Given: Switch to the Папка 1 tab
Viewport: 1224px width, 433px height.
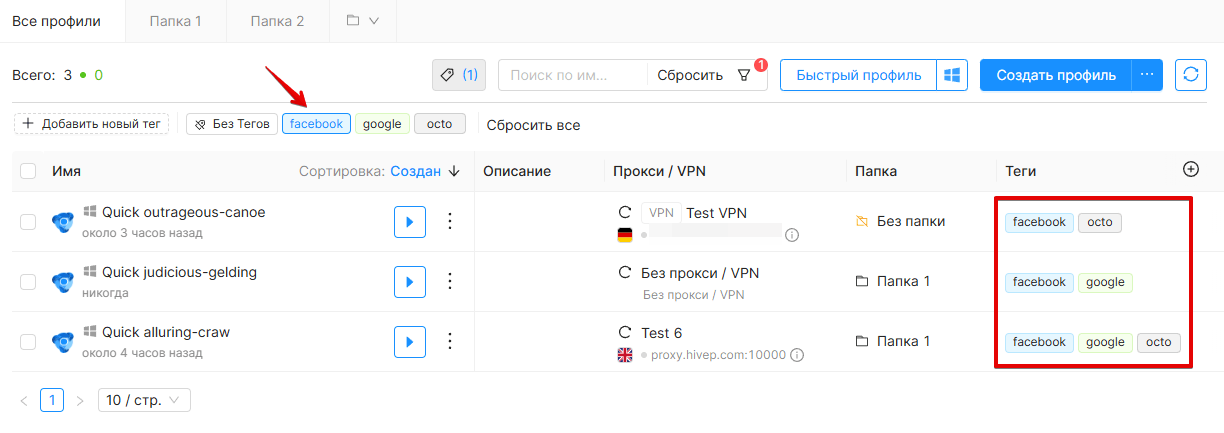Looking at the screenshot, I should [x=175, y=20].
